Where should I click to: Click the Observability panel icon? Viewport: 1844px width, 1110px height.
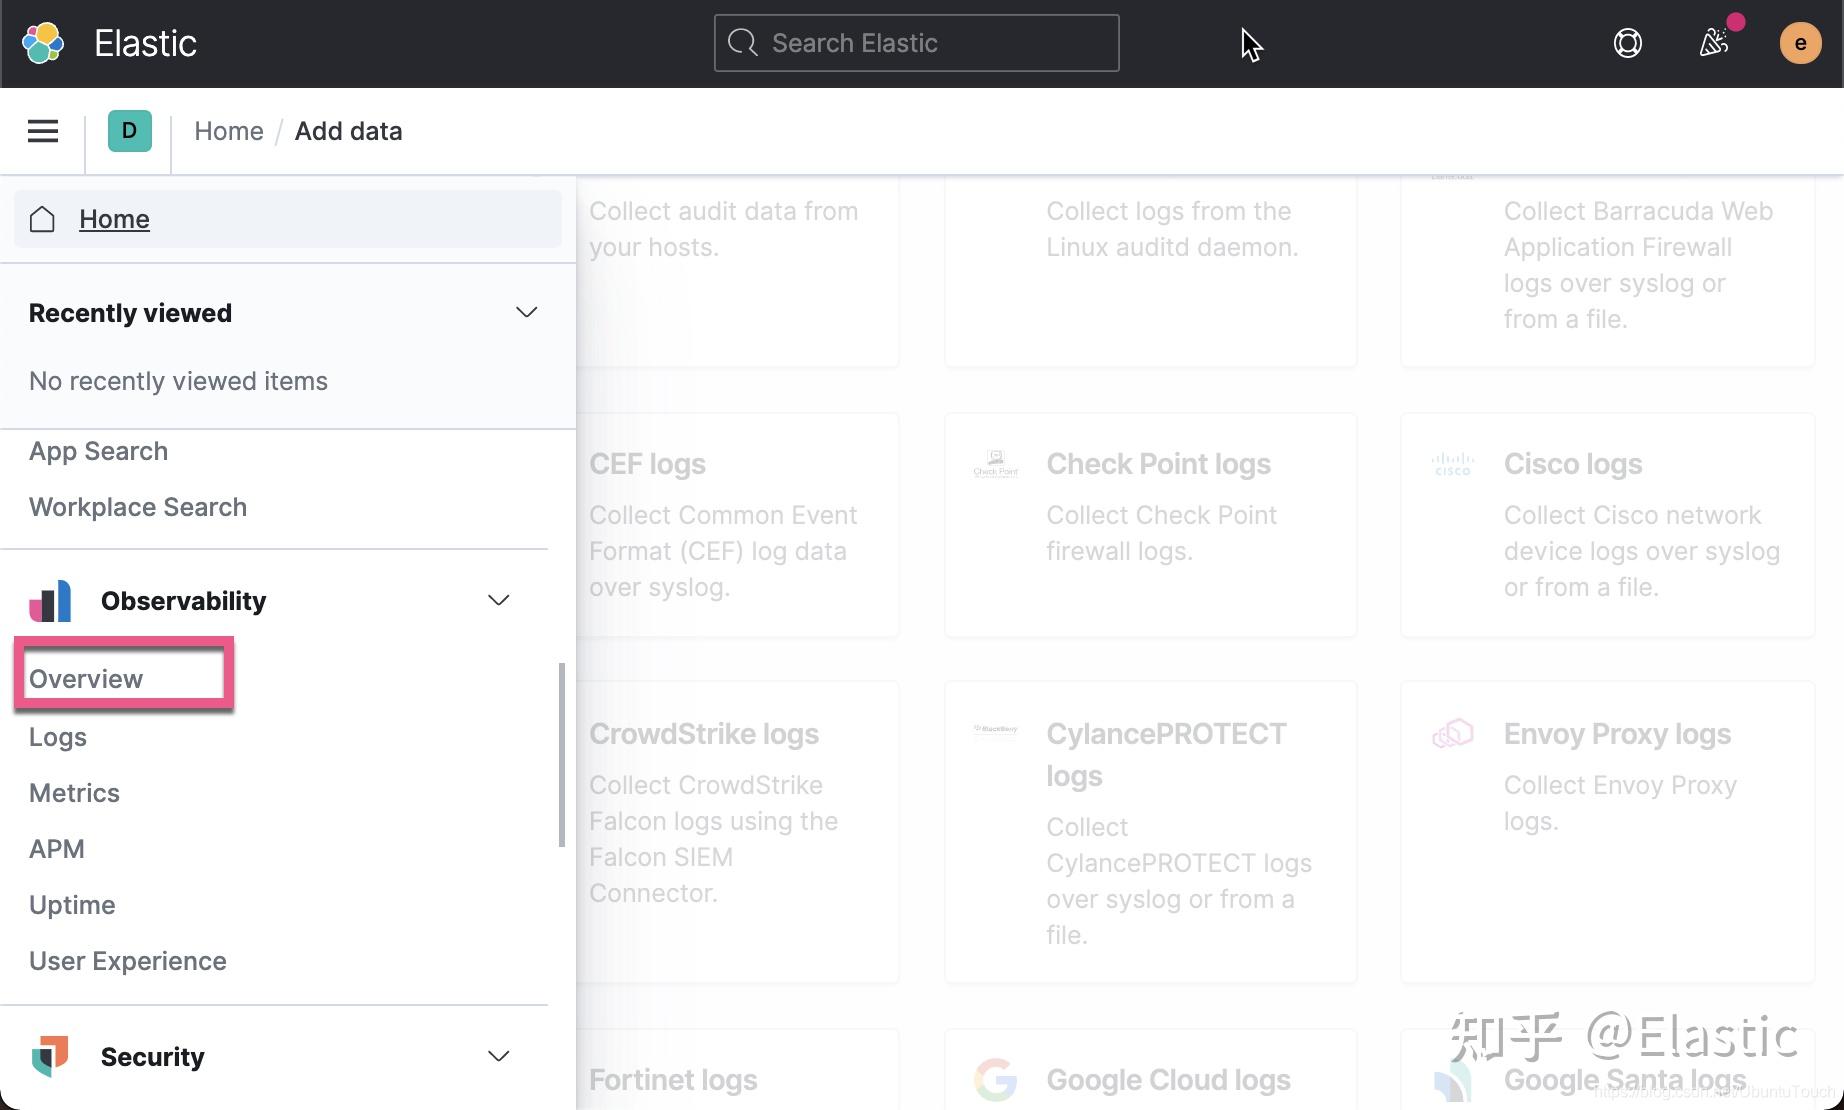pyautogui.click(x=50, y=600)
